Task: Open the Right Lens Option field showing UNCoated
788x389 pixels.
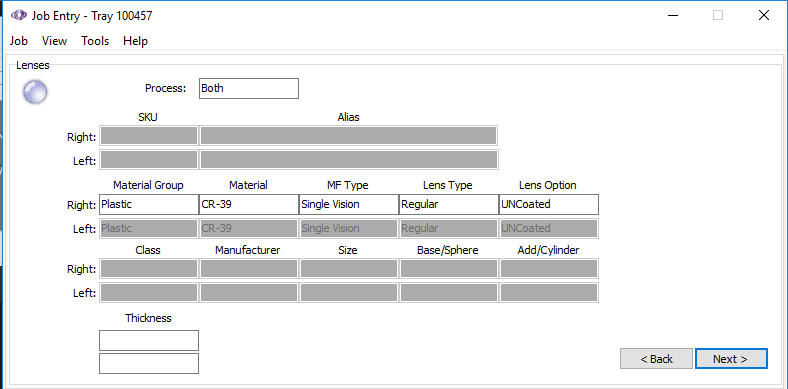Action: [x=549, y=205]
